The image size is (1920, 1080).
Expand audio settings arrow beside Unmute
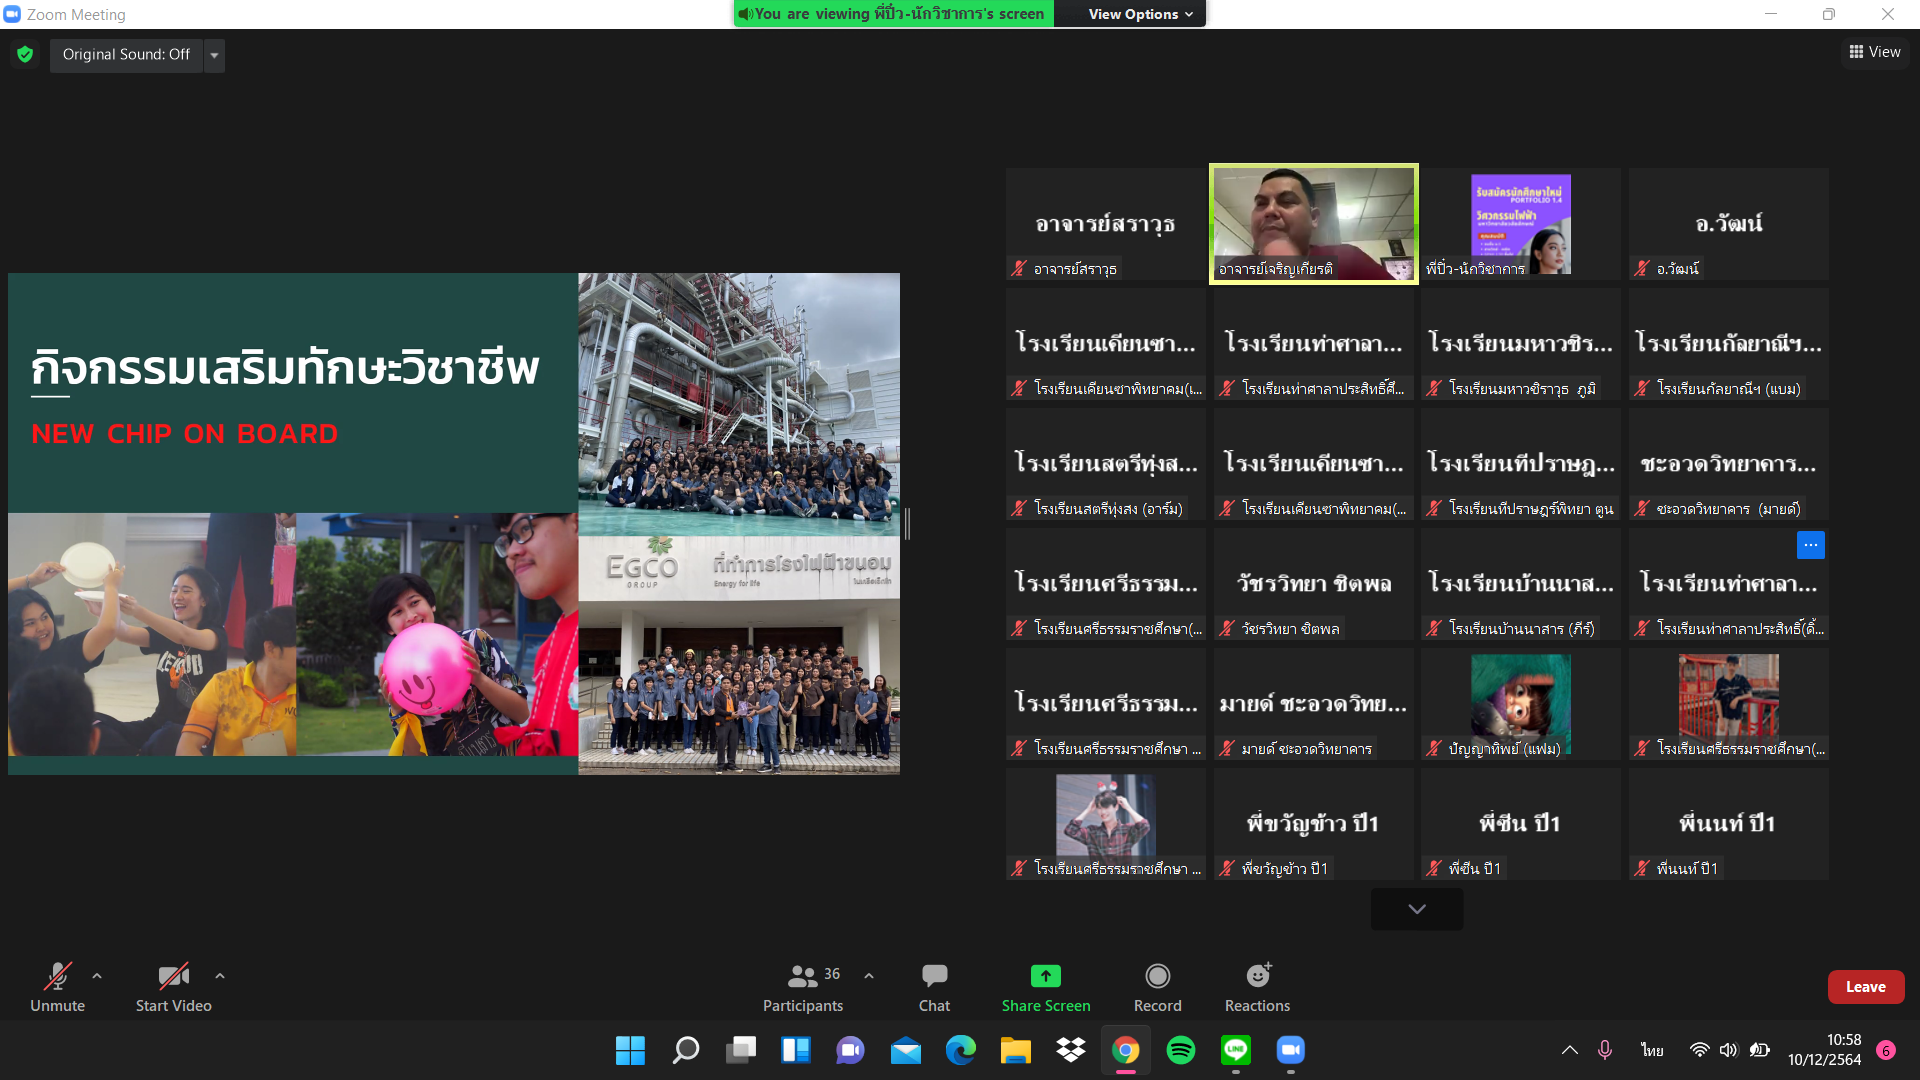97,976
